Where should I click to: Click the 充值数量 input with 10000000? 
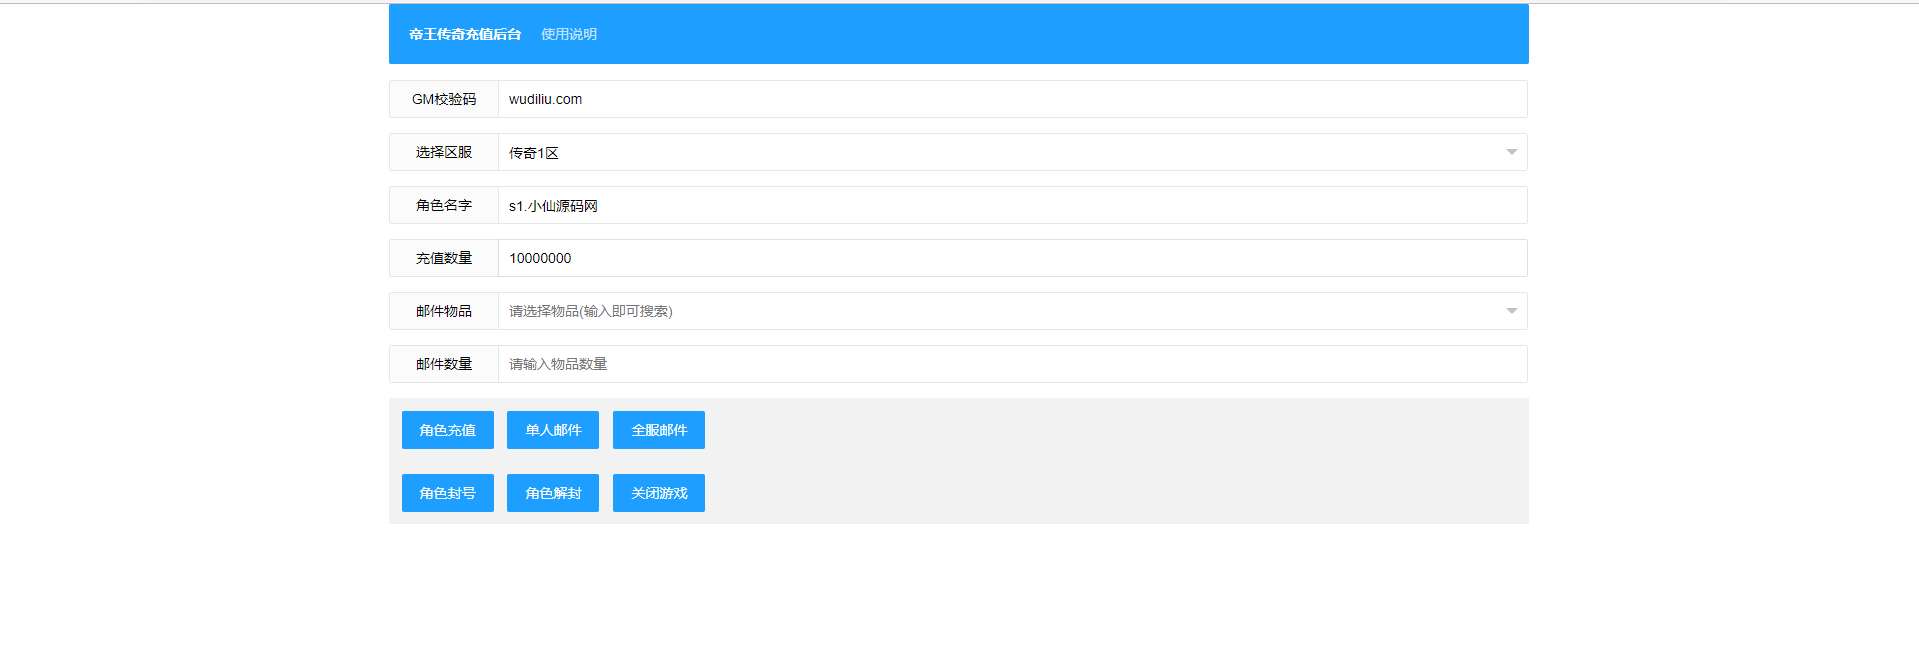tap(1013, 258)
